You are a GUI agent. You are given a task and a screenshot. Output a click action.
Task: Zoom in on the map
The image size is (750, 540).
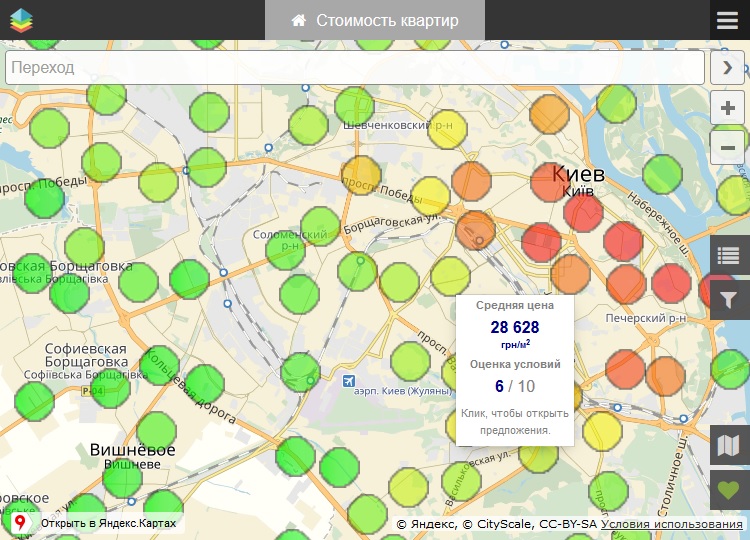click(x=727, y=108)
